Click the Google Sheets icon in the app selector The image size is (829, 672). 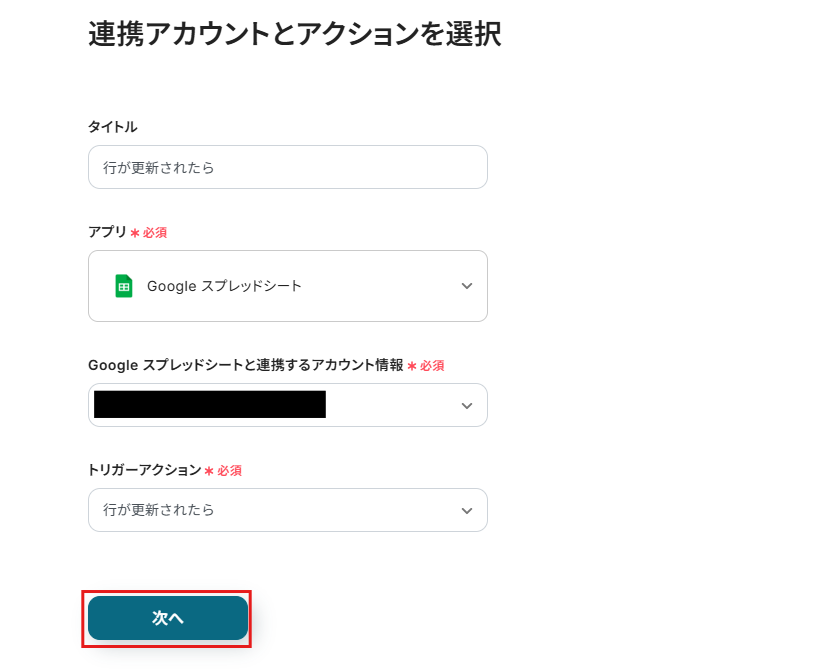coord(124,286)
